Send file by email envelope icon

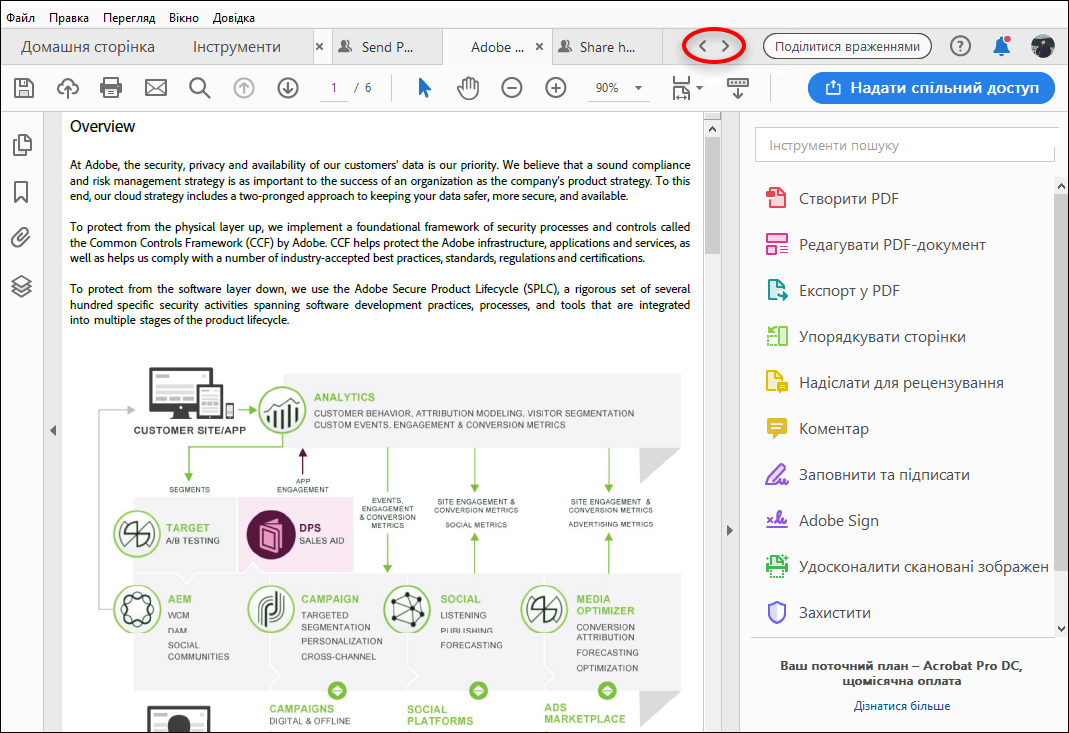(x=155, y=88)
